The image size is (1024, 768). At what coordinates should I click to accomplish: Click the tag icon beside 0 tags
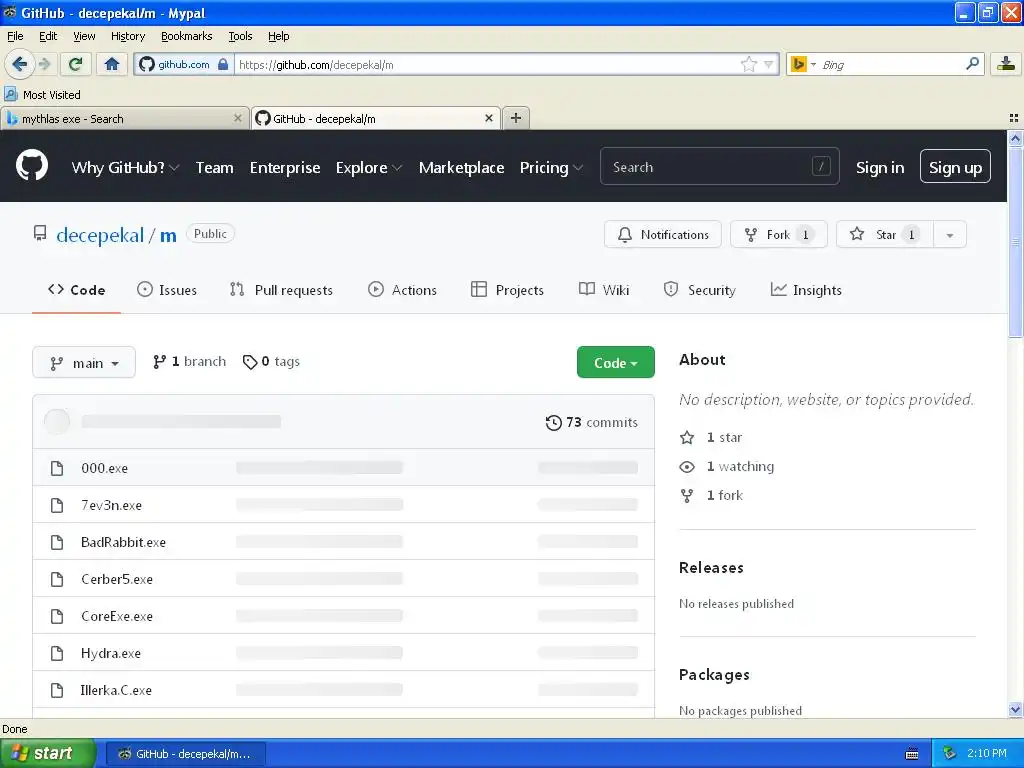coord(249,362)
